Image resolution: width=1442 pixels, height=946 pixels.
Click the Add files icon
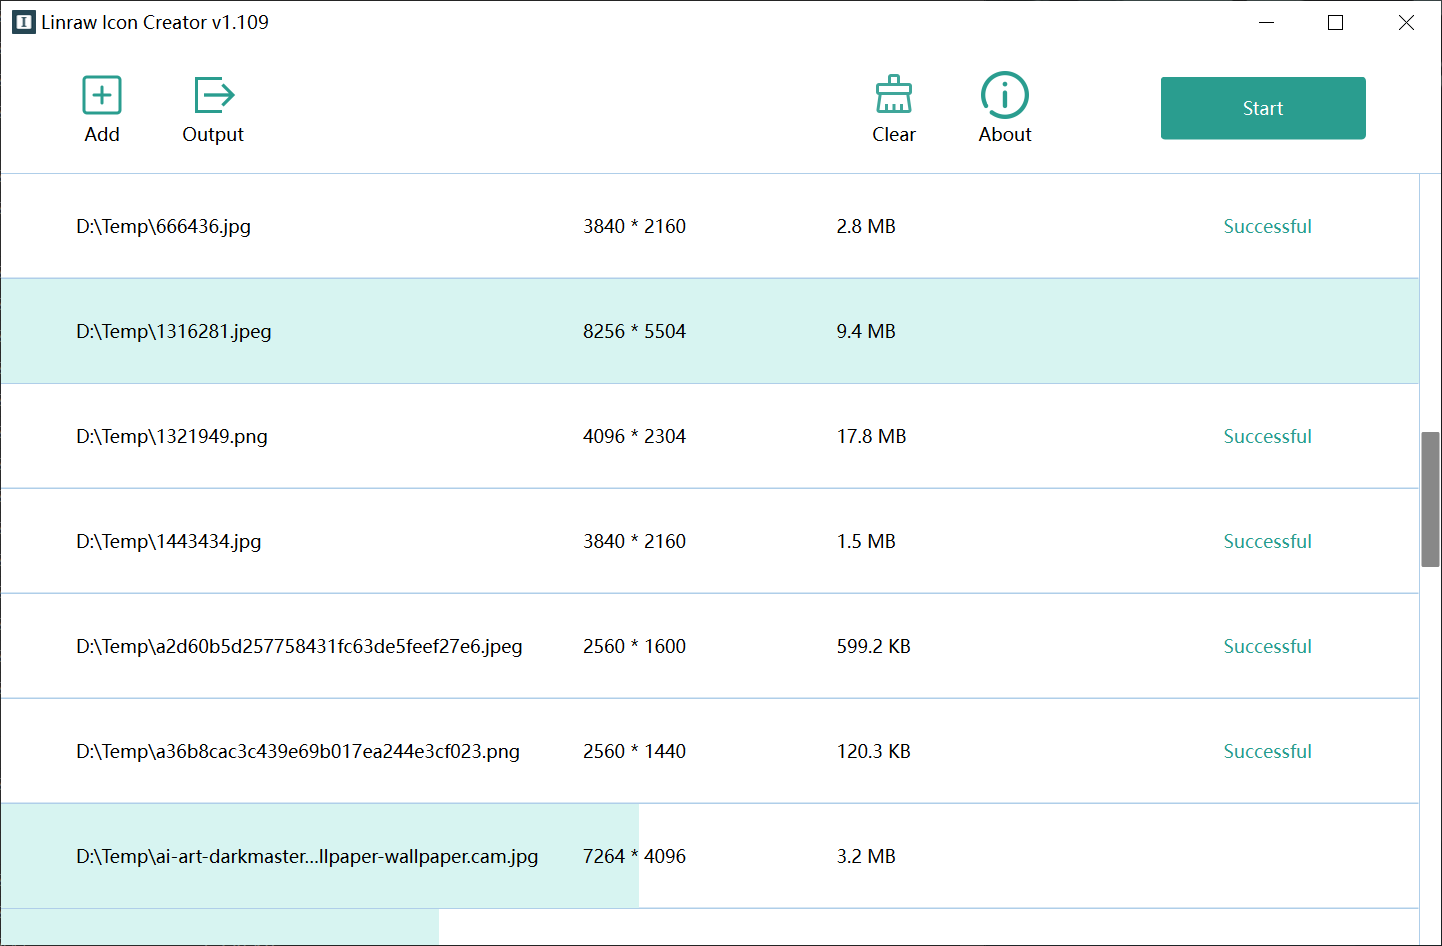click(x=102, y=96)
